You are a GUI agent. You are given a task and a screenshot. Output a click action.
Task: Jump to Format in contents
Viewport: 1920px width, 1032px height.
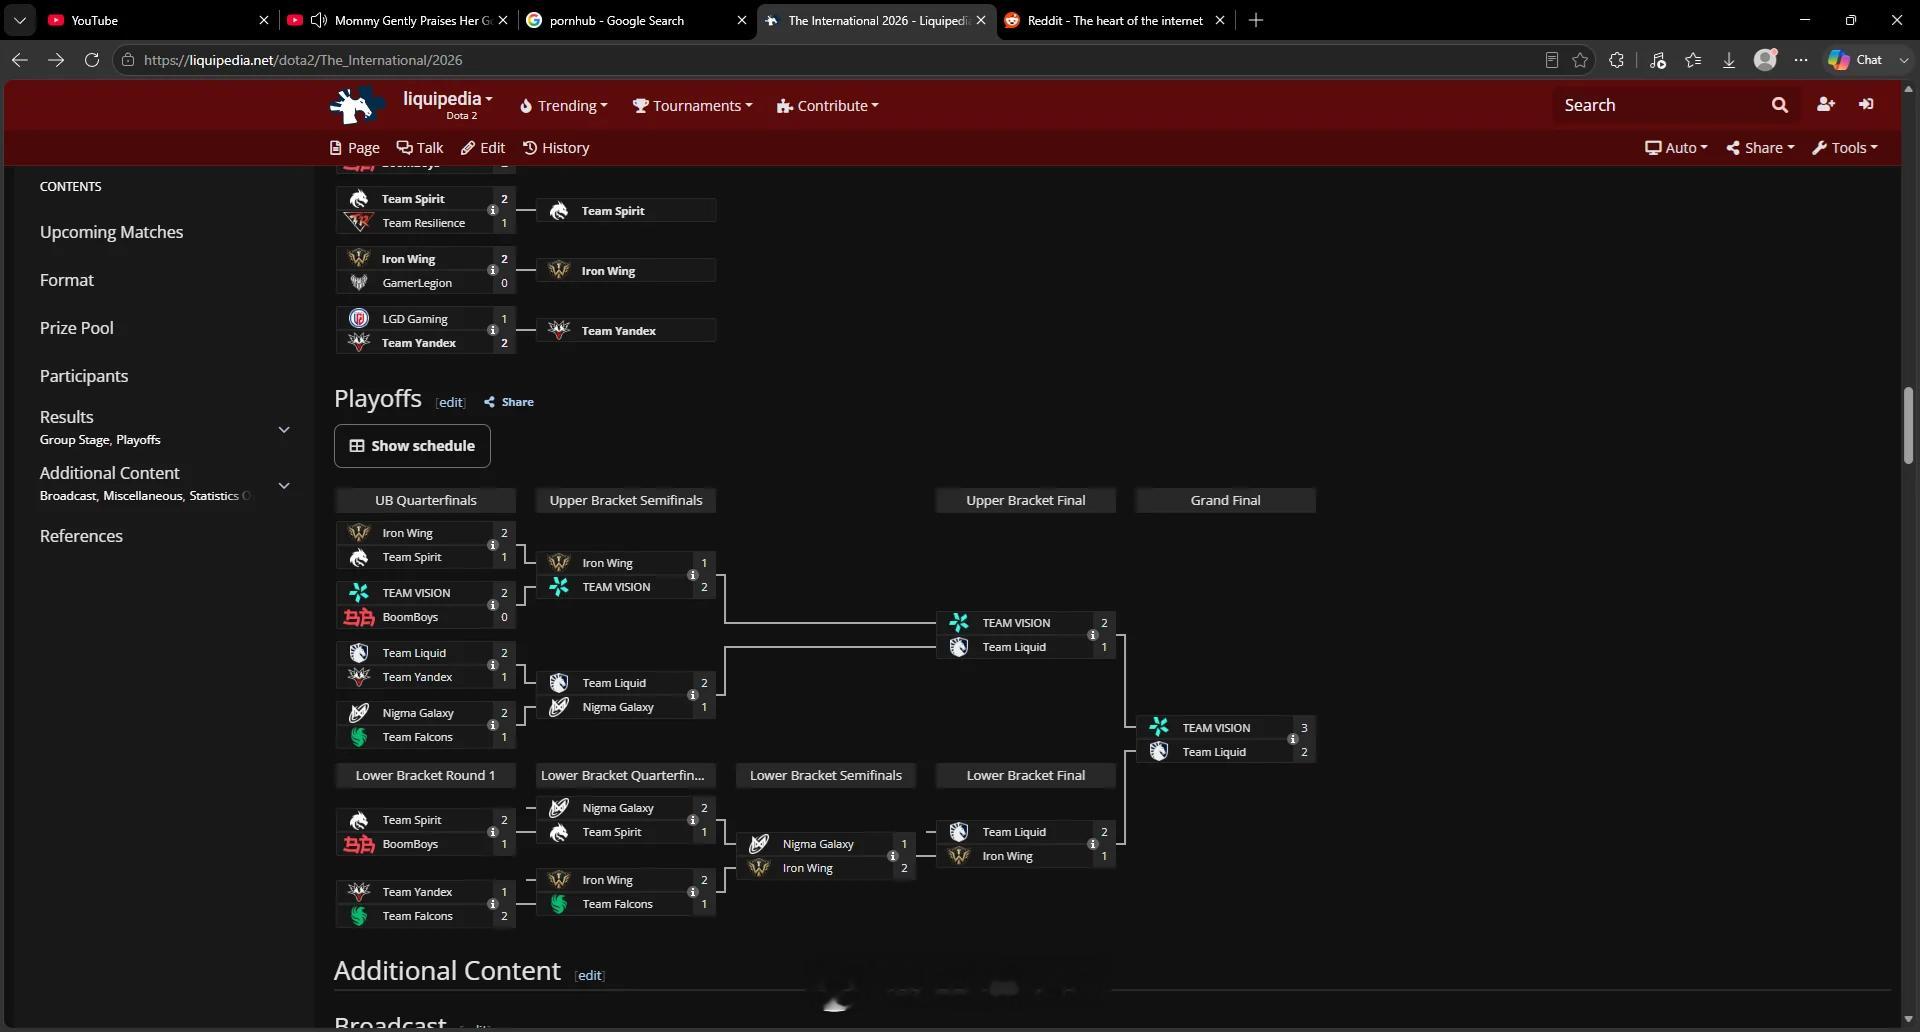[66, 280]
